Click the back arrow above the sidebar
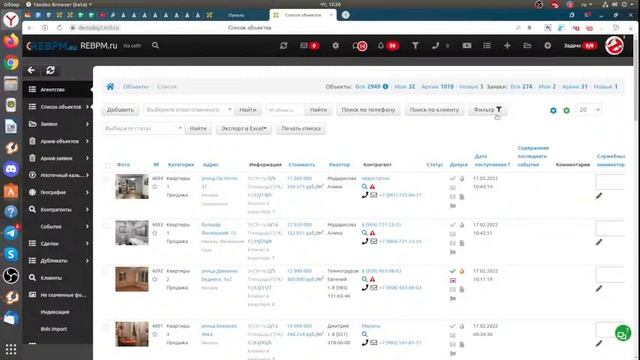Image resolution: width=640 pixels, height=360 pixels. pos(31,70)
